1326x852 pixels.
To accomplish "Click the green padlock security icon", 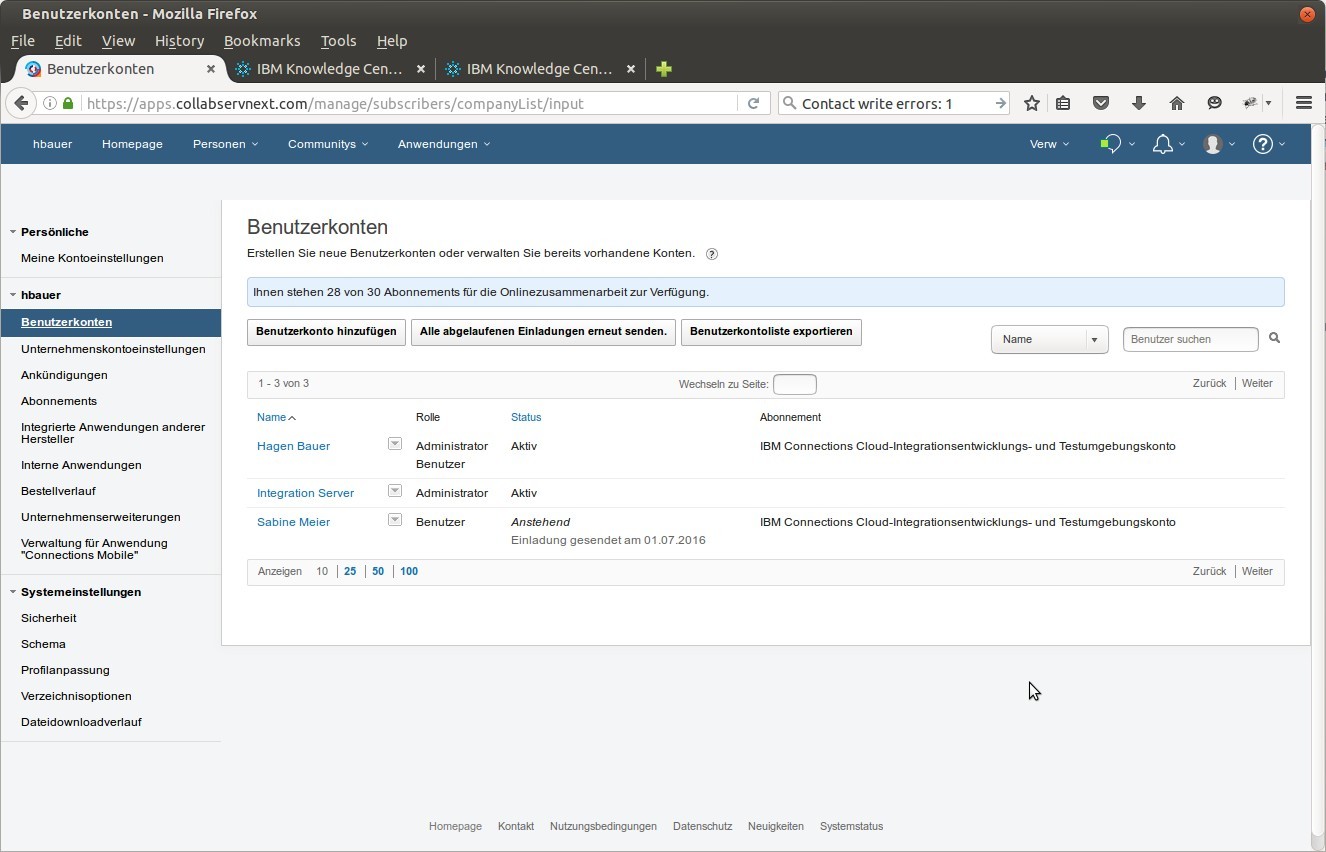I will click(68, 103).
